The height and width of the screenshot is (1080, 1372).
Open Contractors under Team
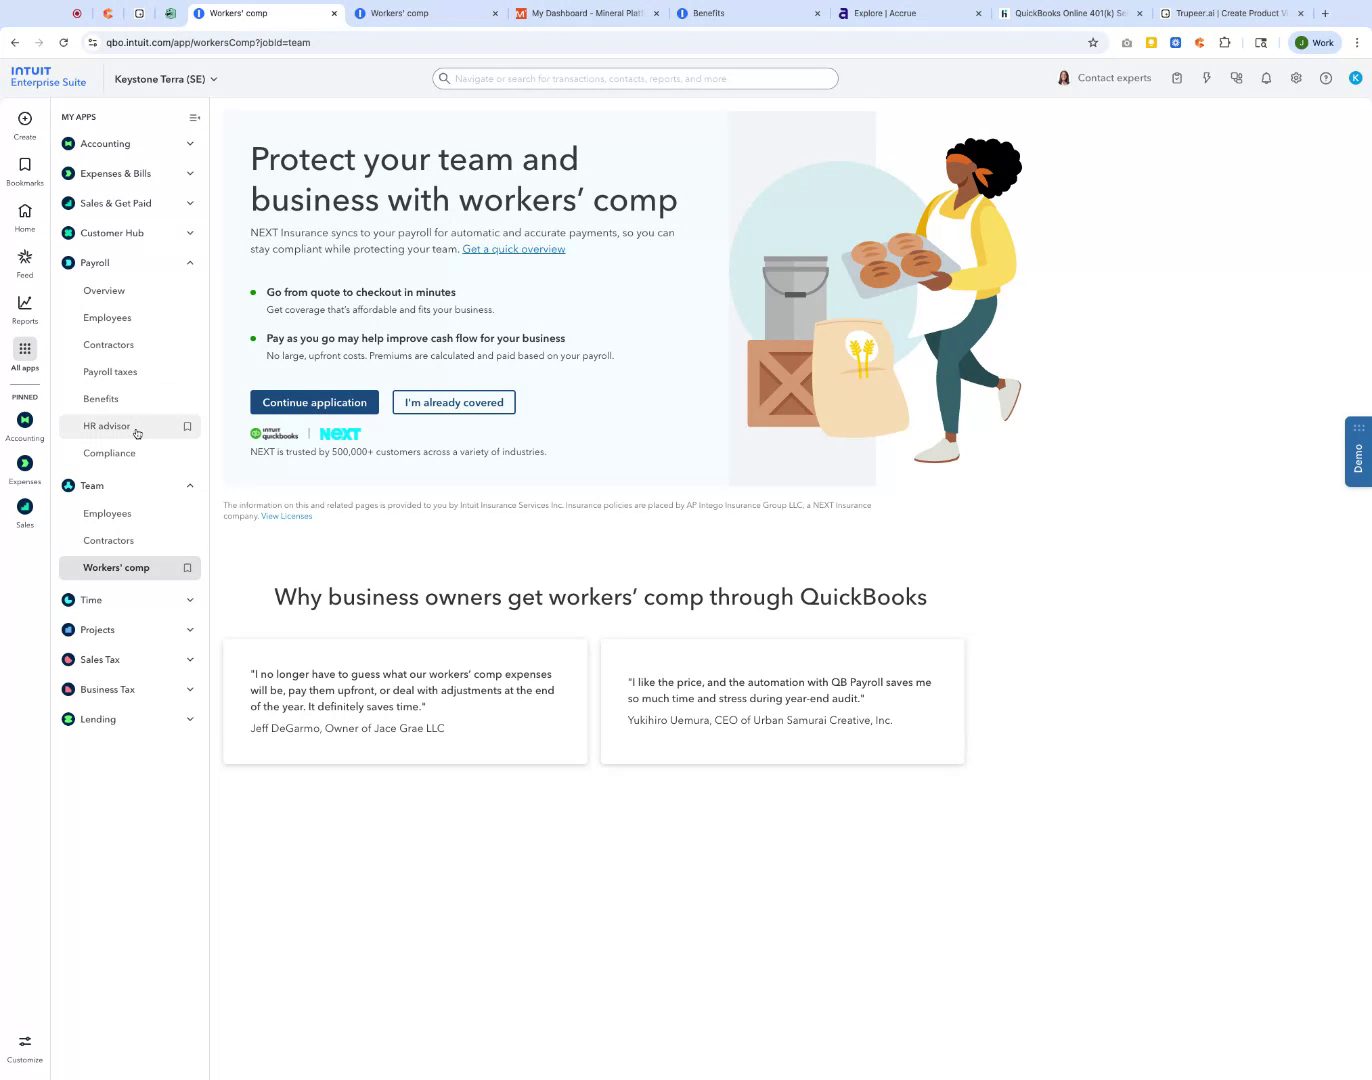(108, 541)
